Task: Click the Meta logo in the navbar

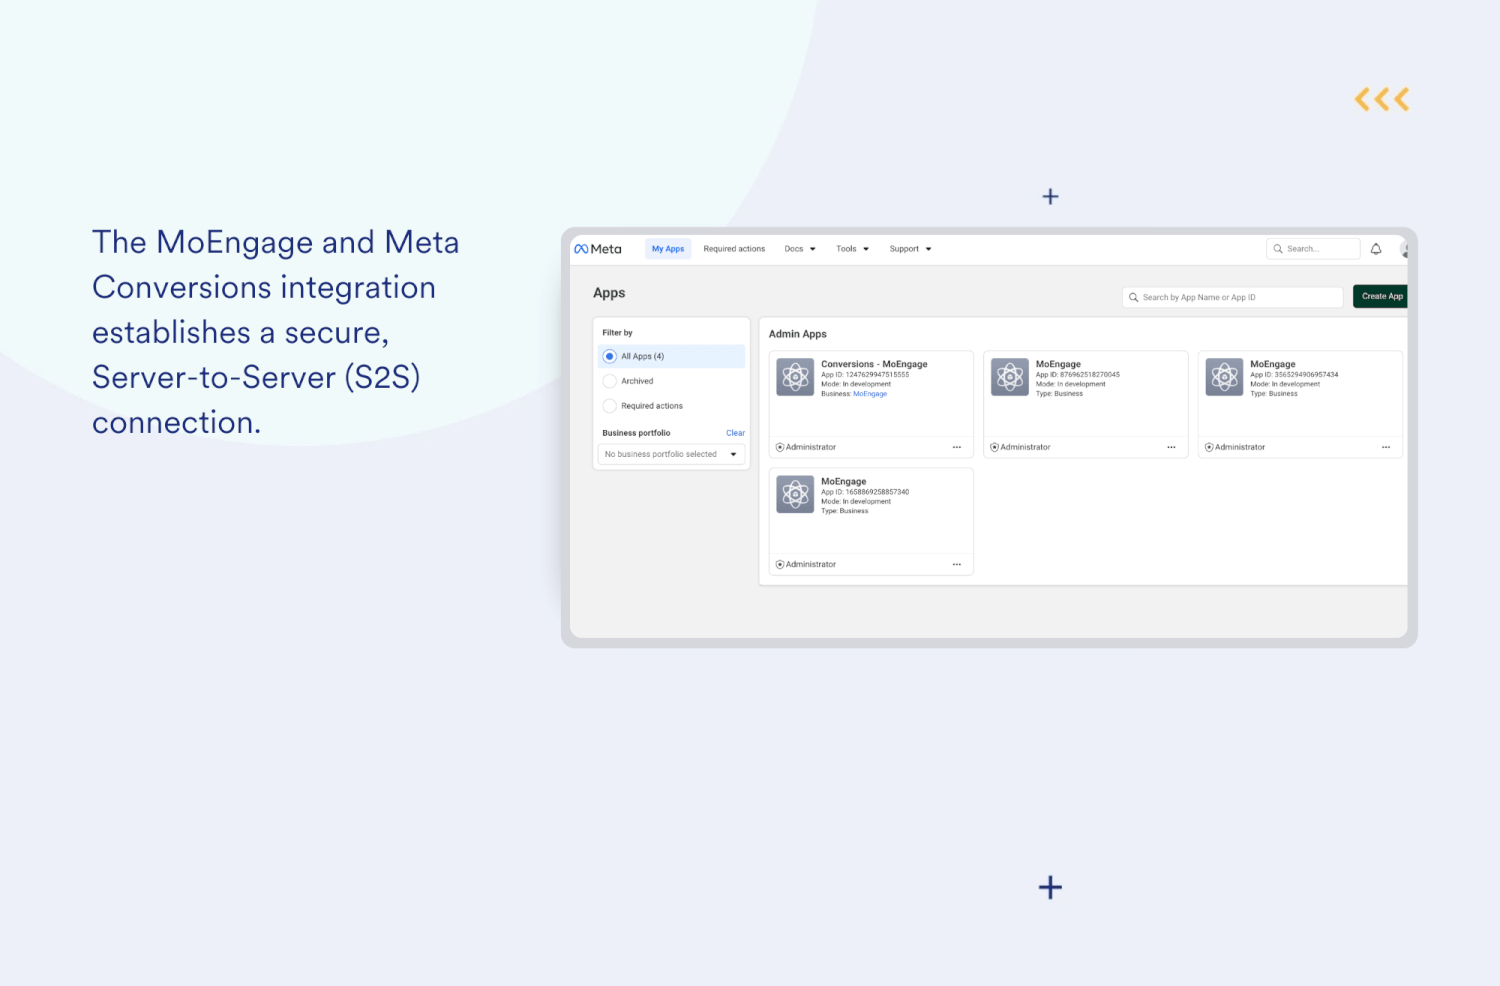Action: click(x=598, y=248)
